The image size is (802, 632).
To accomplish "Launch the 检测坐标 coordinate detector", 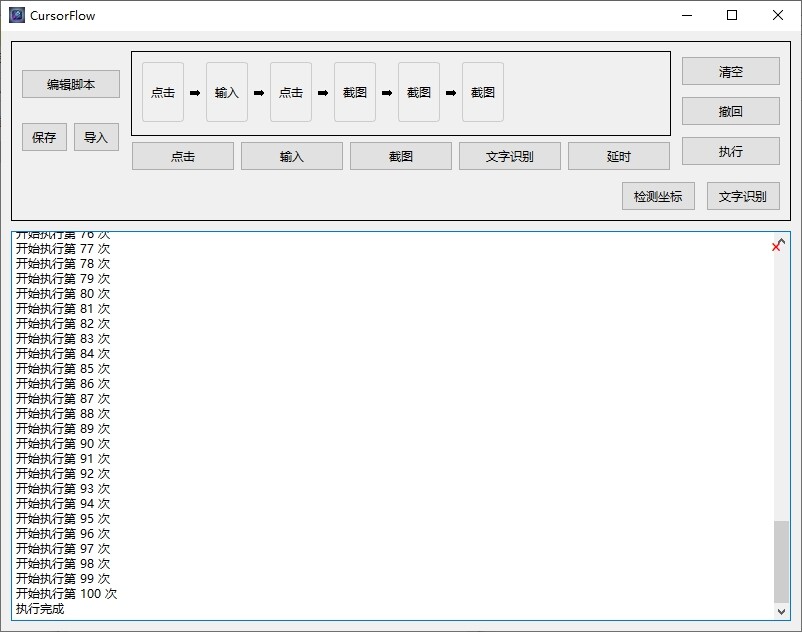I will click(x=658, y=196).
